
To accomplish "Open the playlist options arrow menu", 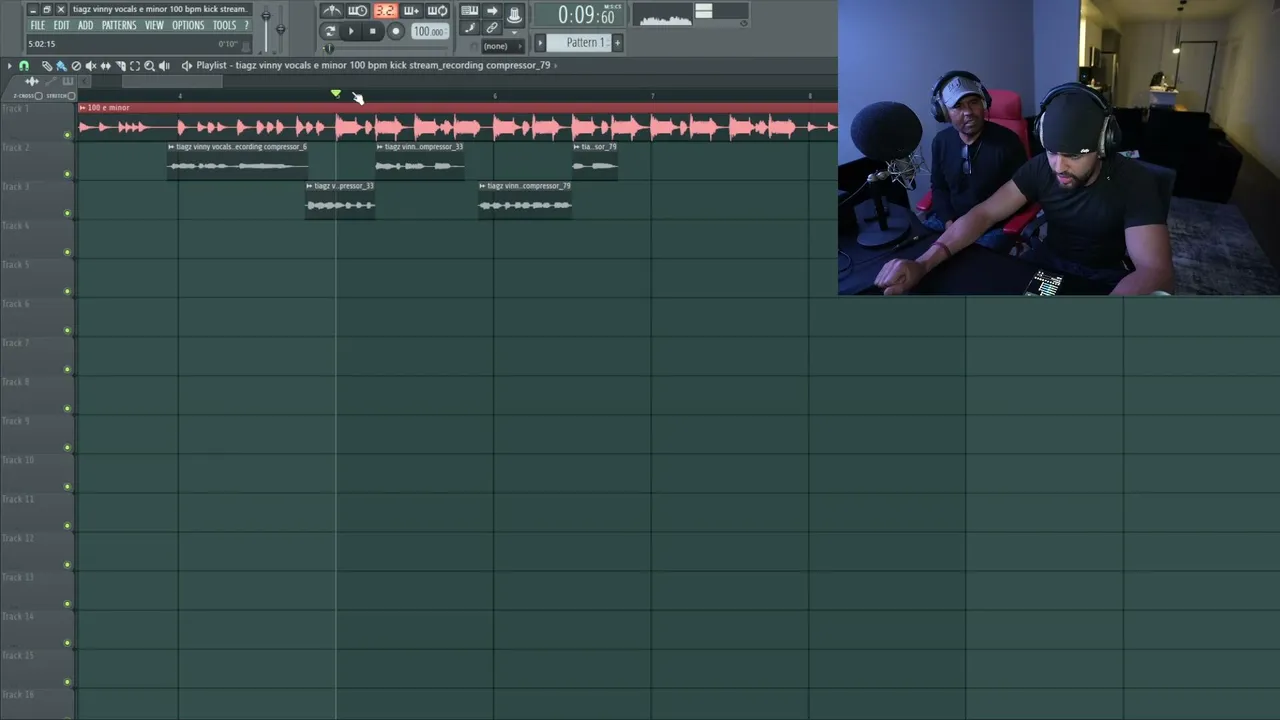I will point(9,66).
